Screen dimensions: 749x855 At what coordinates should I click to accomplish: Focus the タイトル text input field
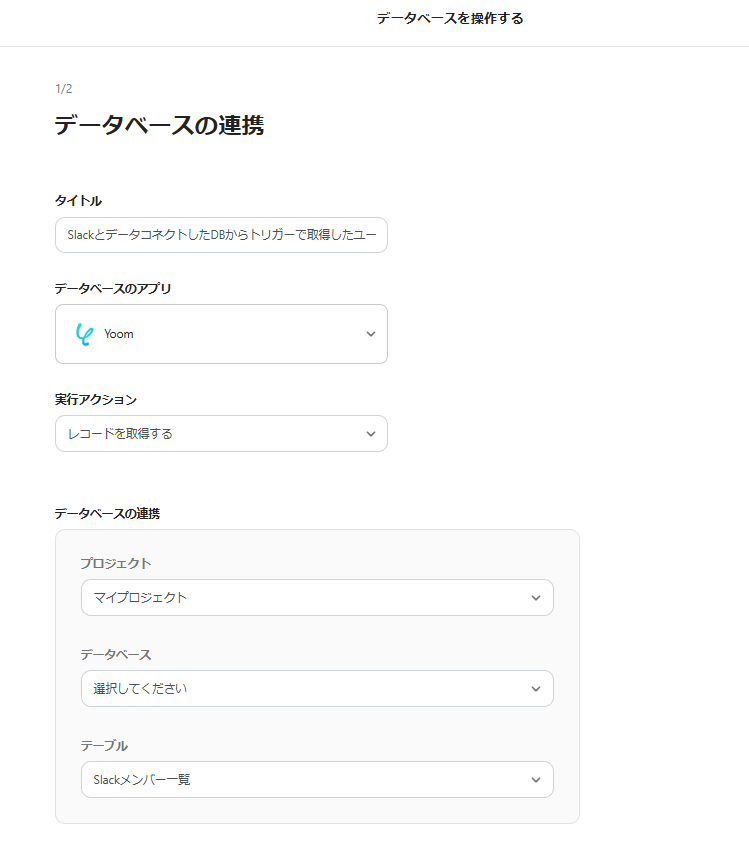coord(221,235)
